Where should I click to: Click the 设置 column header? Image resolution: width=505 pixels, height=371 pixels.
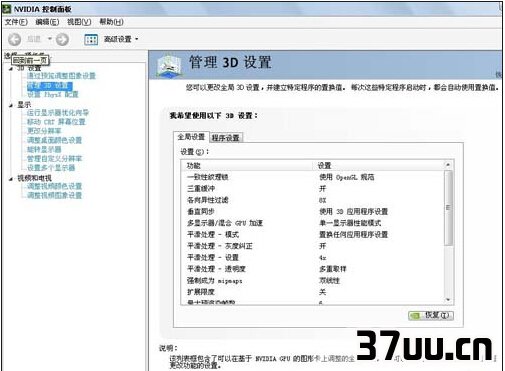[378, 166]
